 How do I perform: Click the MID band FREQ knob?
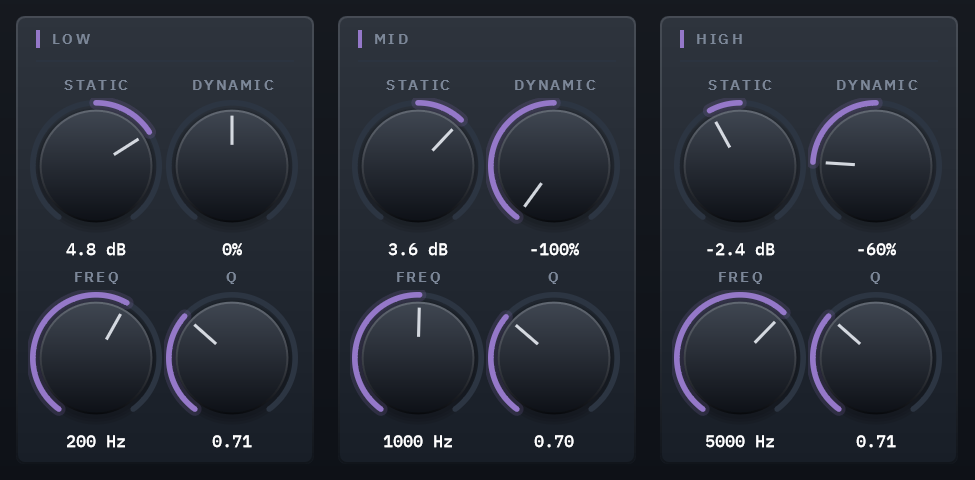point(418,358)
